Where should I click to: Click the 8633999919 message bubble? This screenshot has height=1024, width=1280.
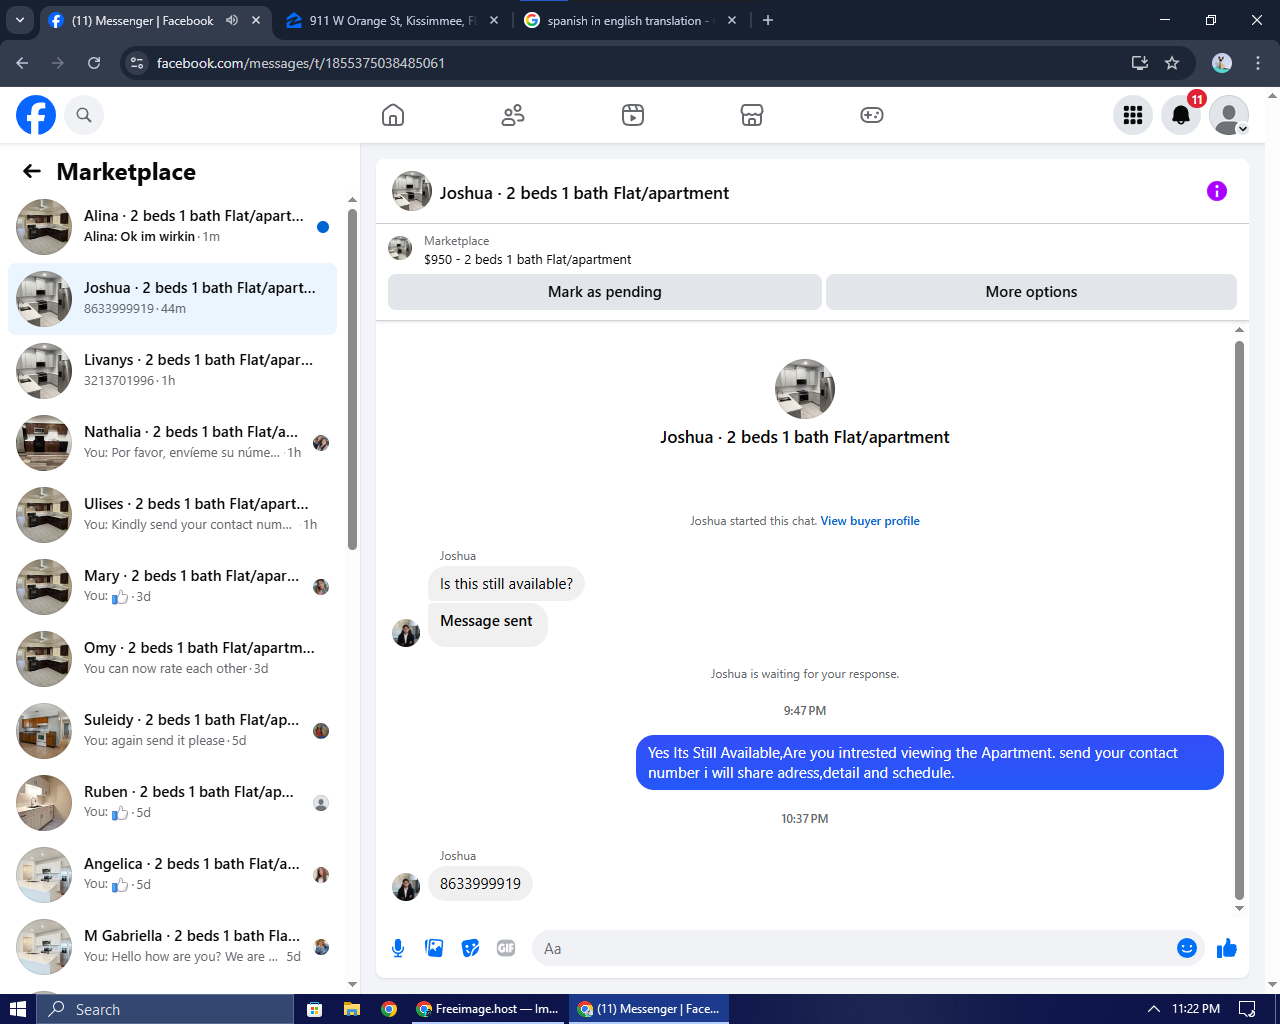[x=480, y=884]
